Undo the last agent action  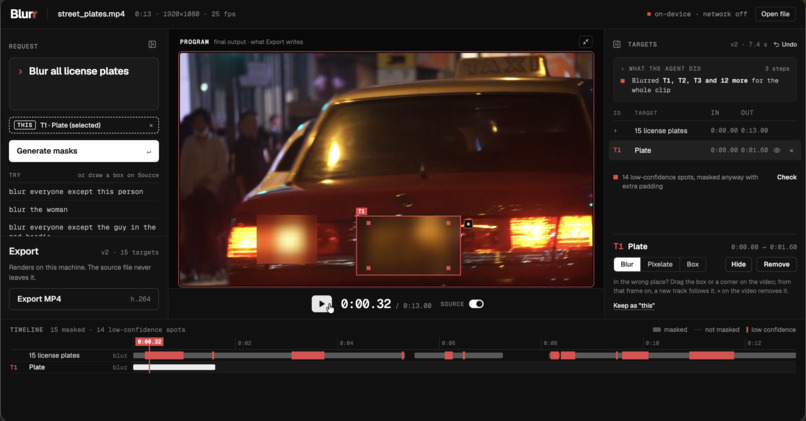785,45
